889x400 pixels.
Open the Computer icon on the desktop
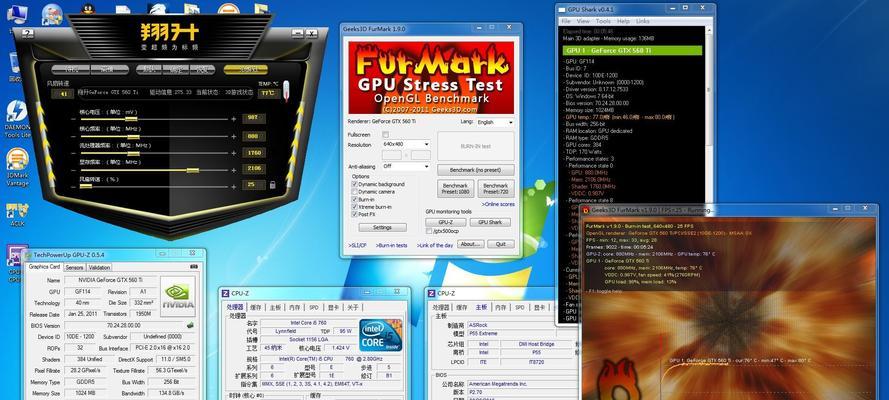[x=17, y=14]
